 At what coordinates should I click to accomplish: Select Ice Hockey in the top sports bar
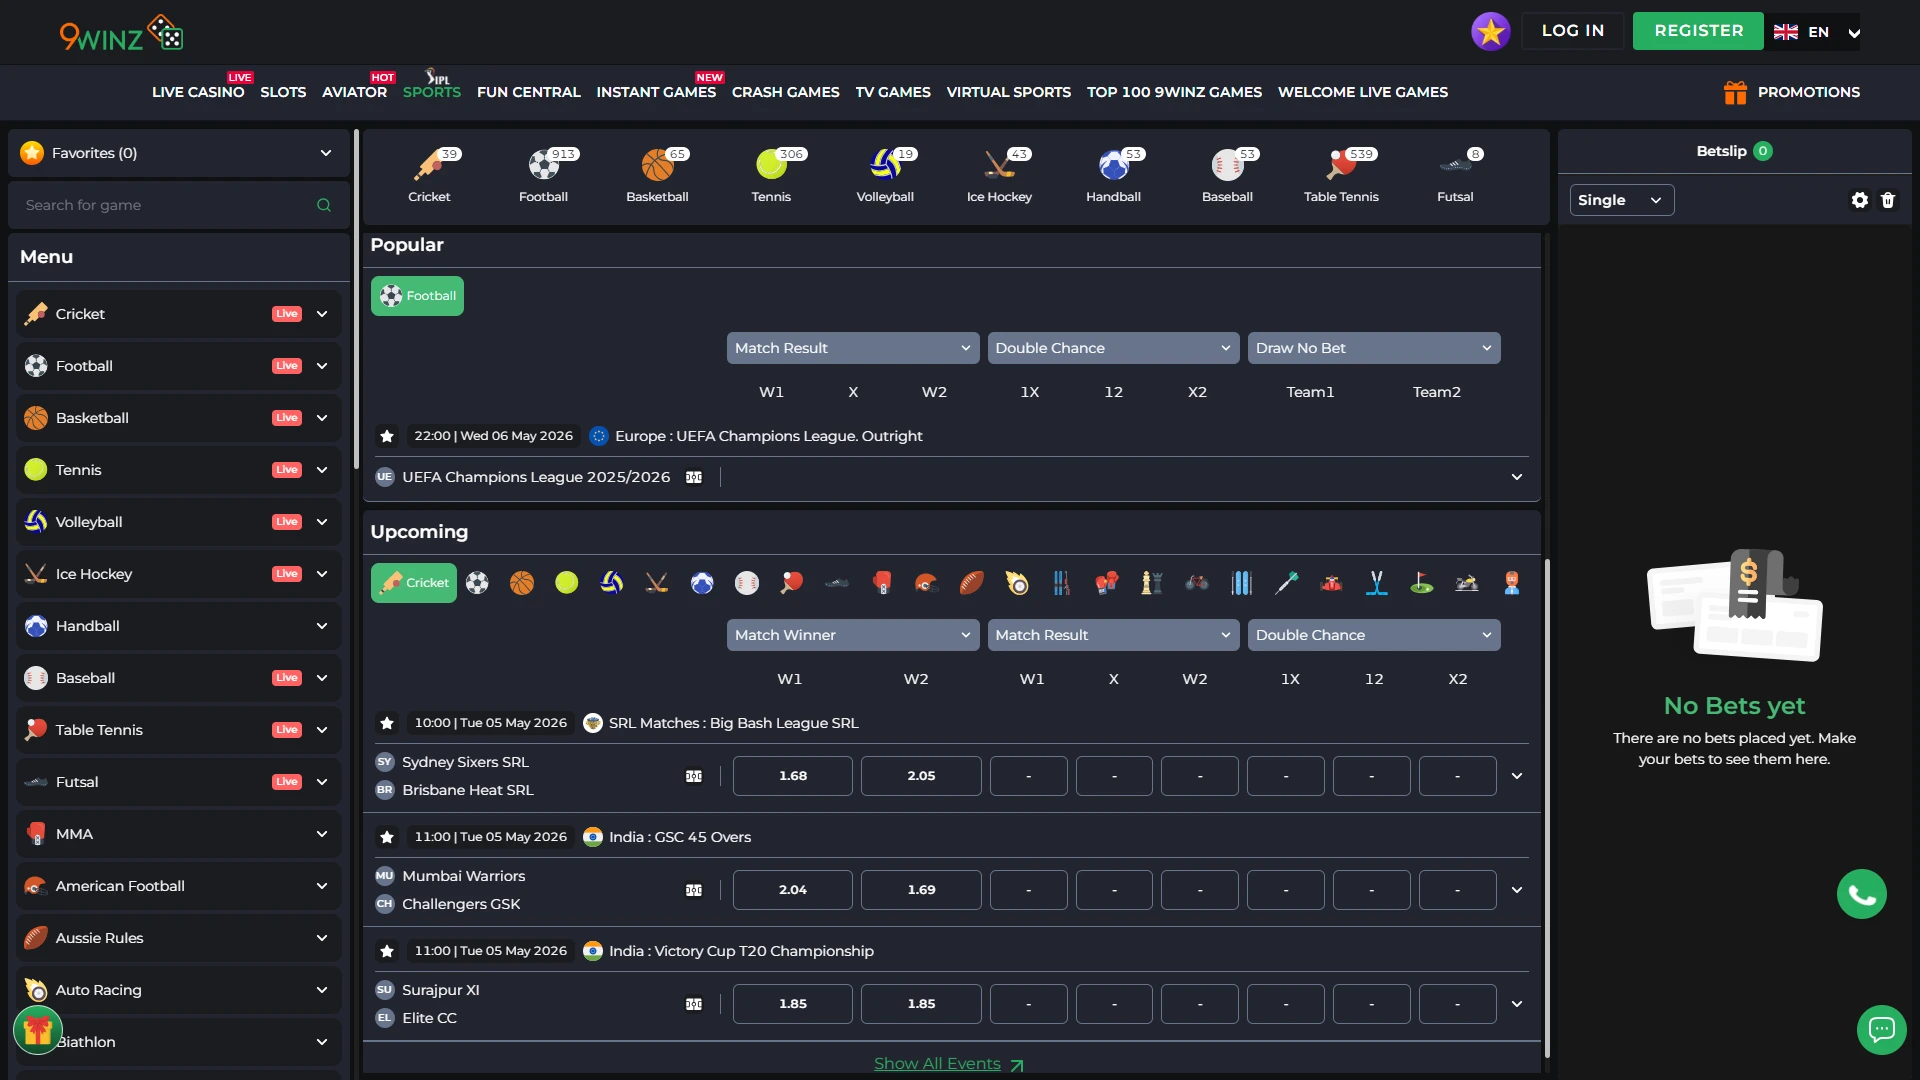999,176
